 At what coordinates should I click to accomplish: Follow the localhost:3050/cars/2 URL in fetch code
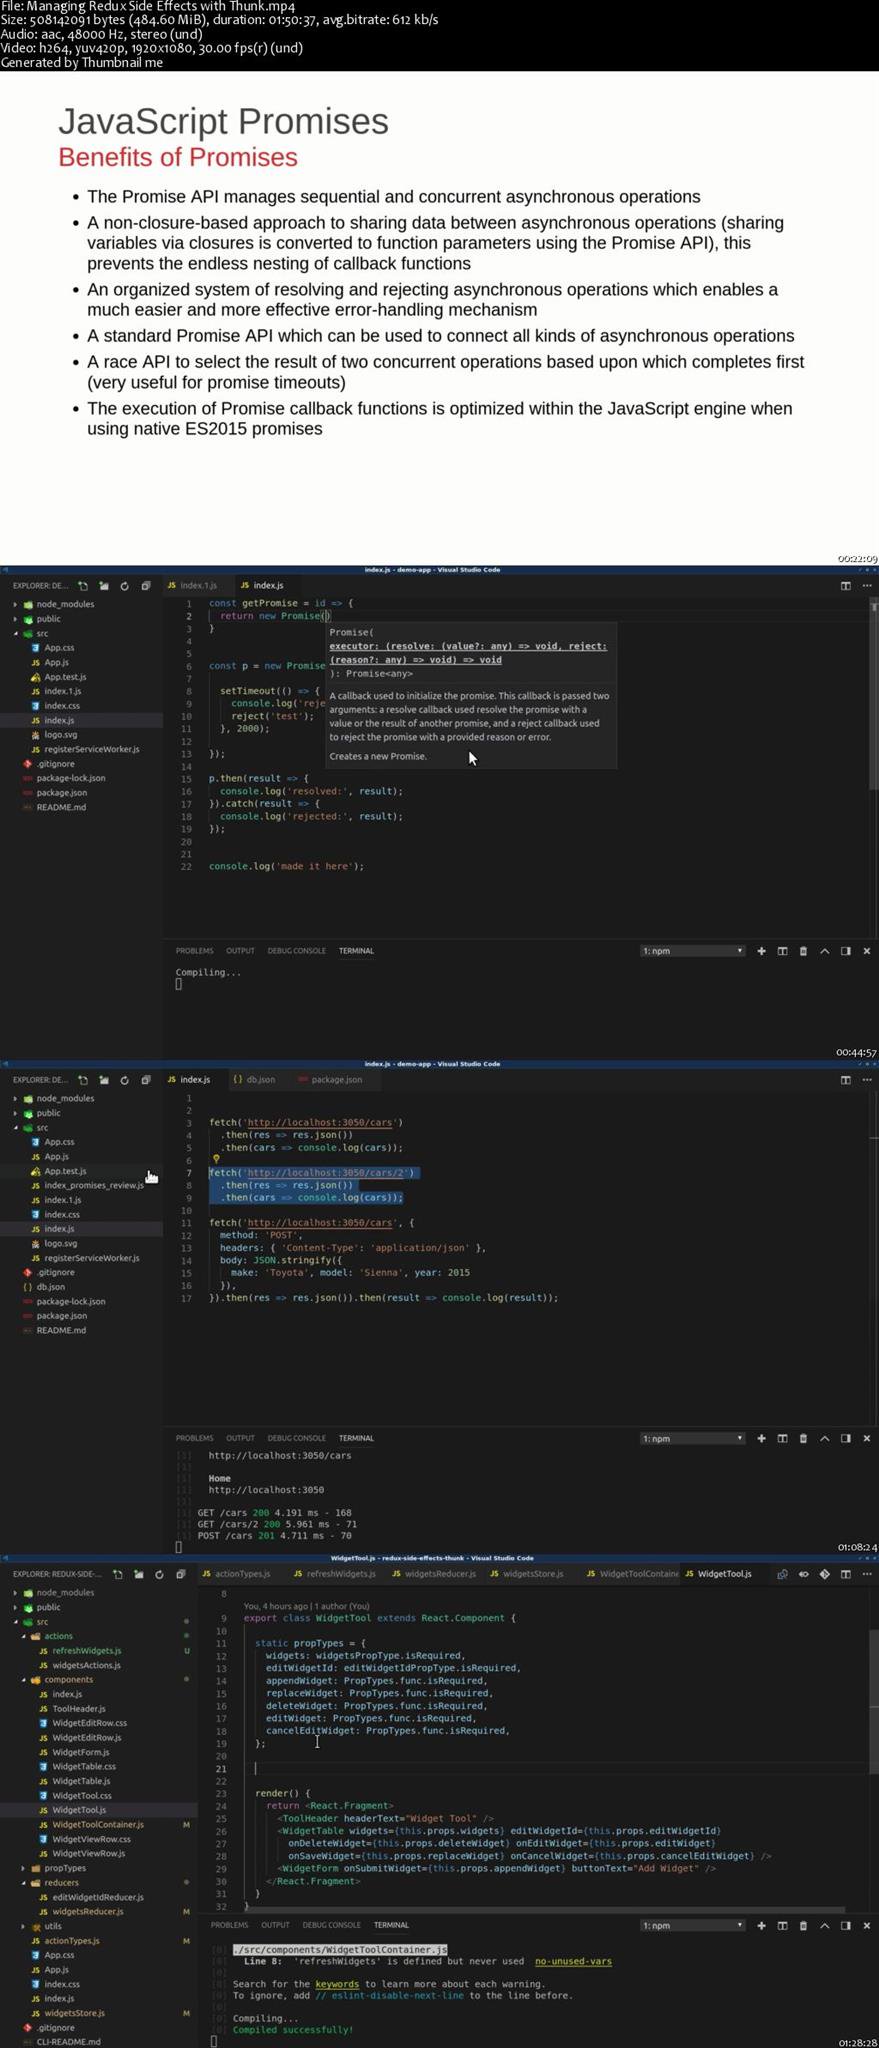tap(327, 1173)
